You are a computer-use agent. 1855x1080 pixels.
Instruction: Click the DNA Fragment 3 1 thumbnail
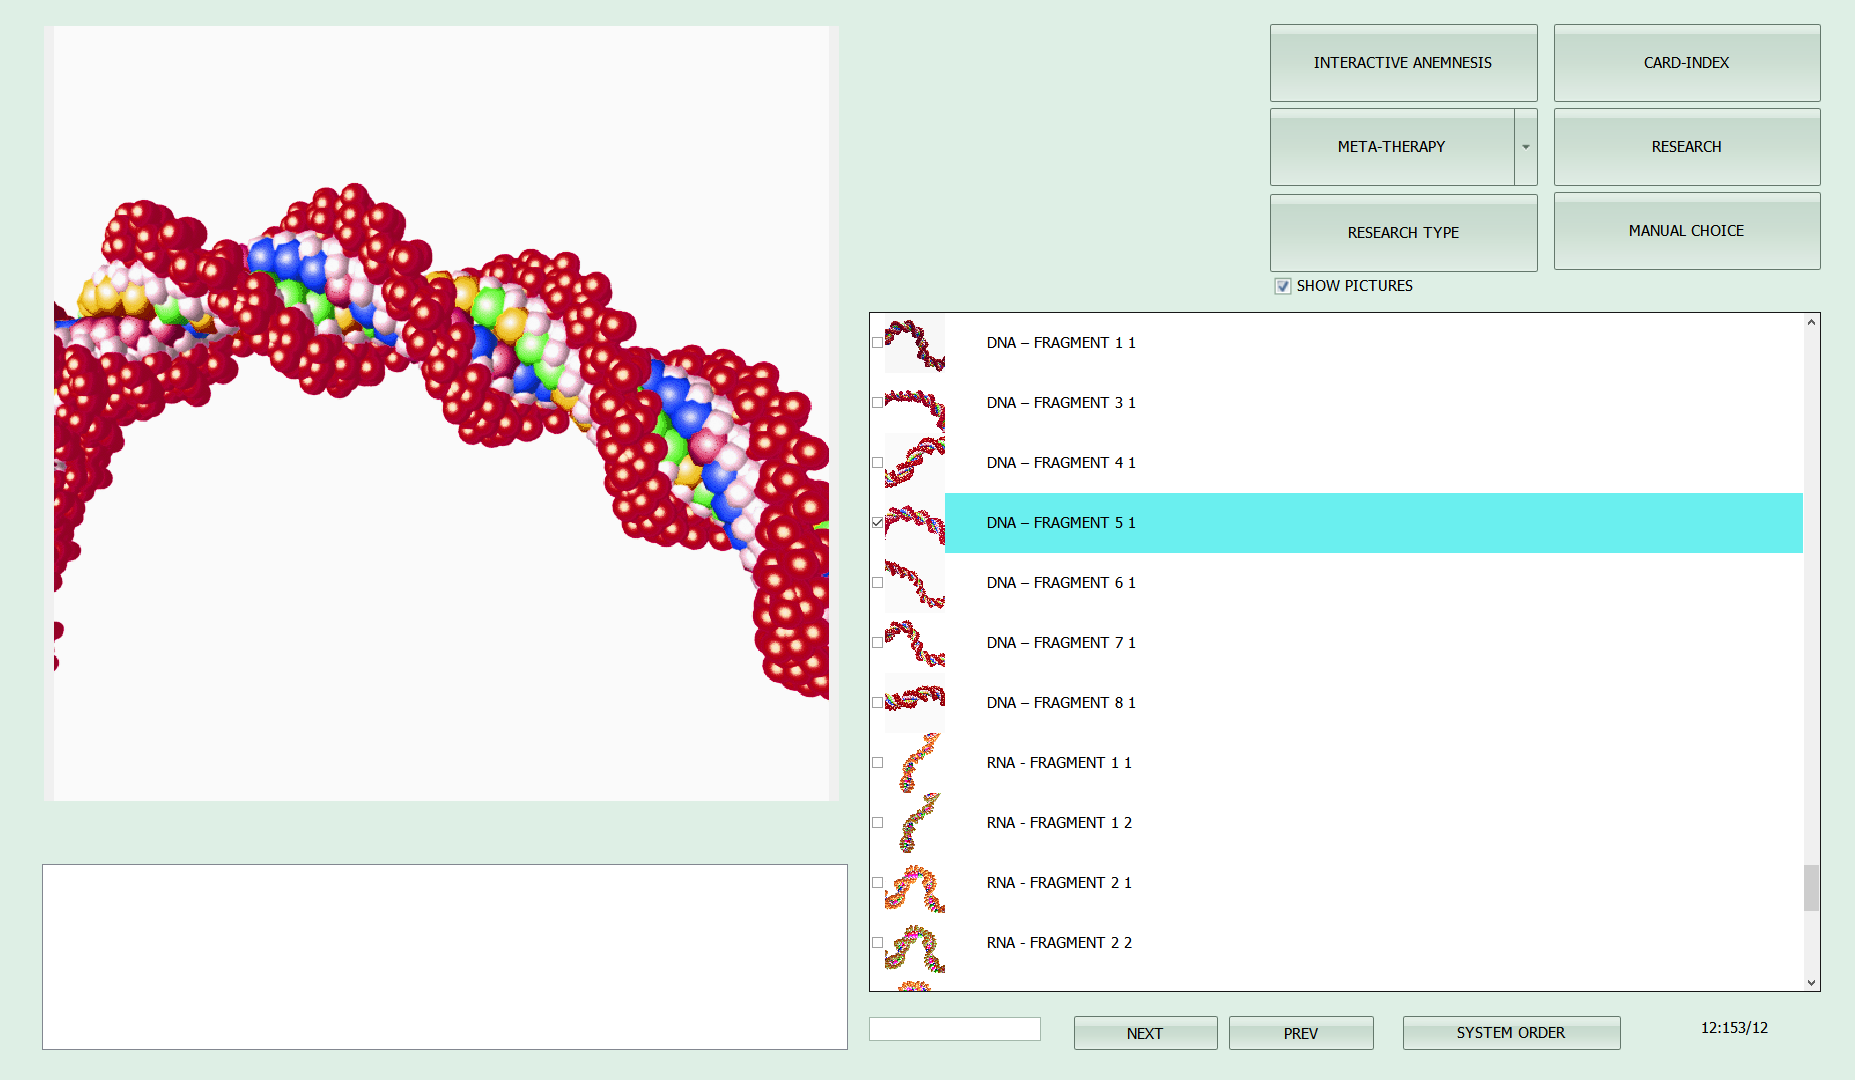pyautogui.click(x=914, y=403)
